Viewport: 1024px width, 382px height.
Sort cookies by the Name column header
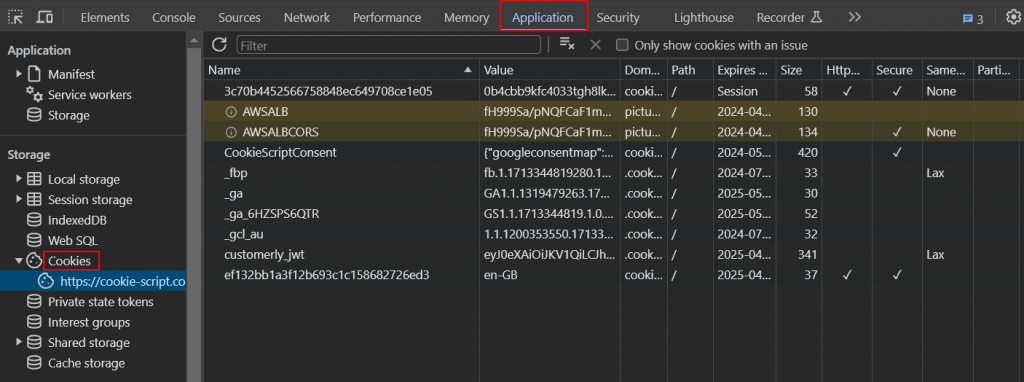342,70
